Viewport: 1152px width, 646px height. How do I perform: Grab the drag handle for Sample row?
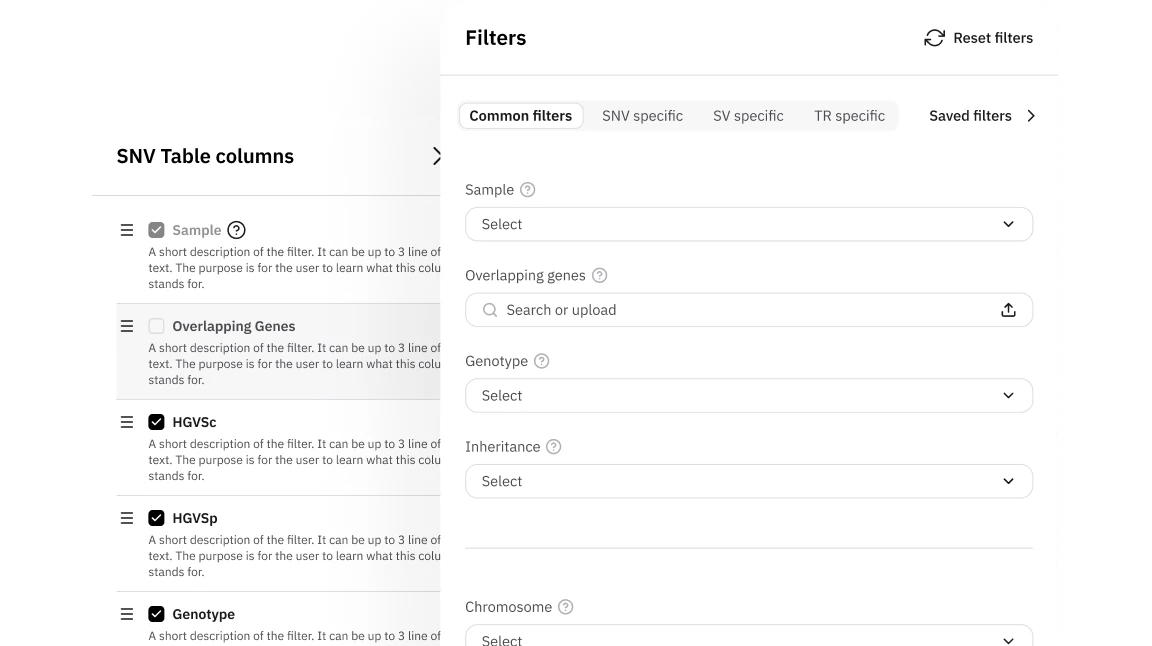point(127,230)
